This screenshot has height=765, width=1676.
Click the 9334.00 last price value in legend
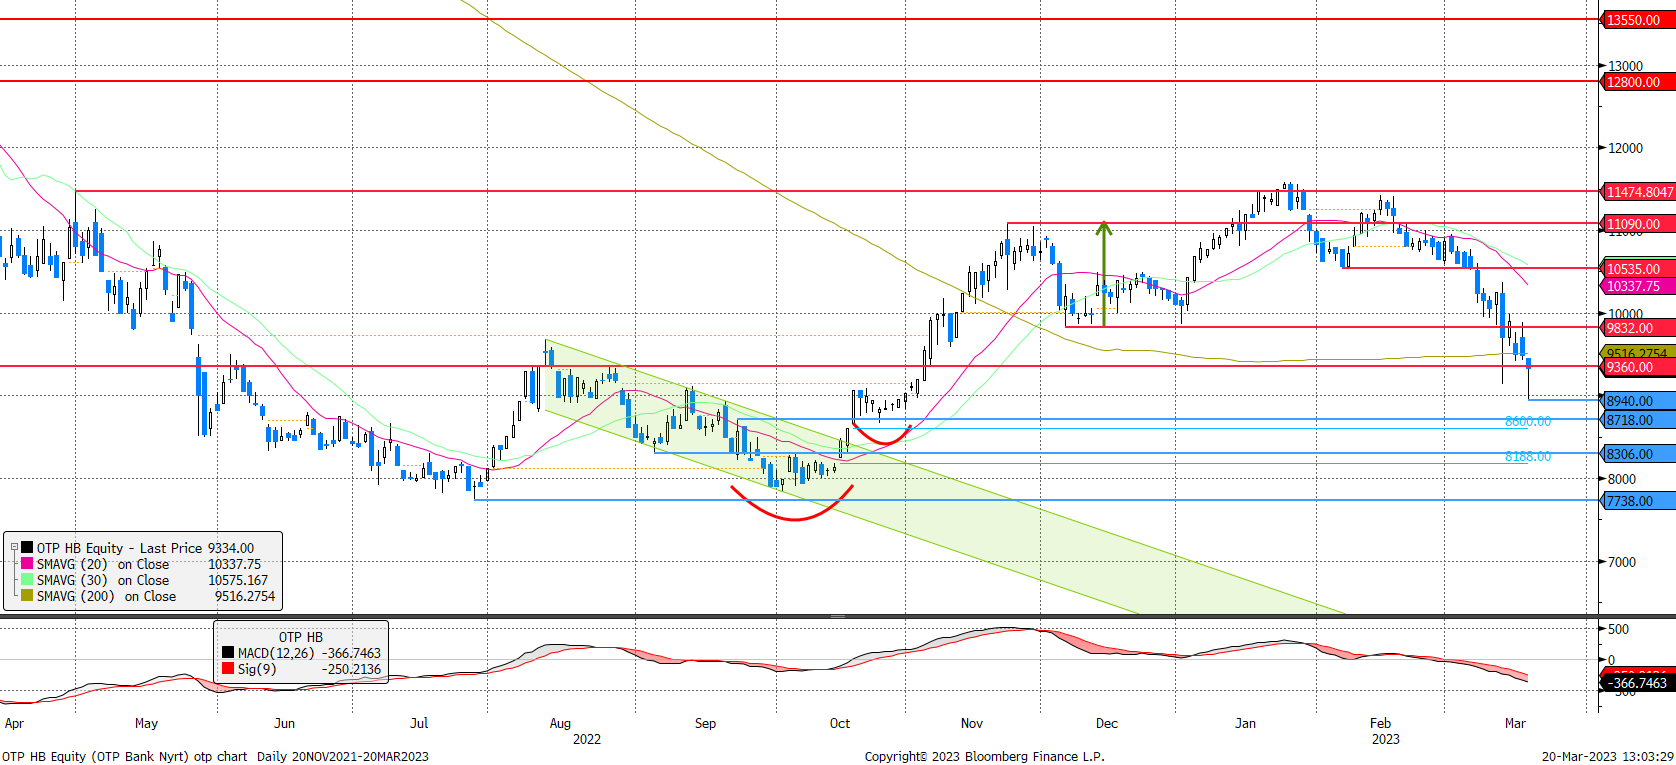click(231, 548)
